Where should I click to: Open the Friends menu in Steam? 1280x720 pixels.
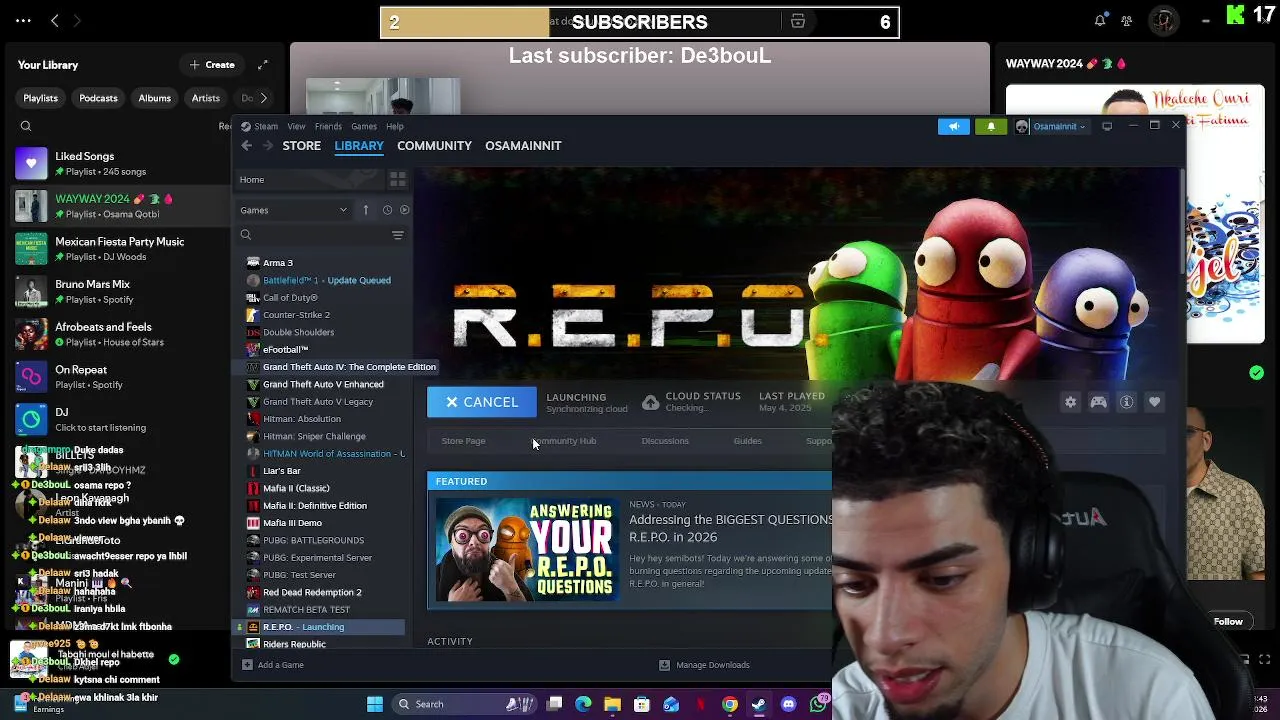[328, 126]
